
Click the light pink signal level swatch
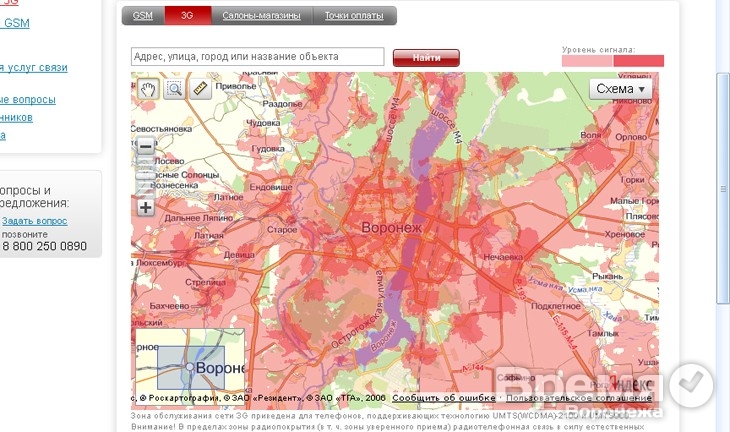coord(587,61)
